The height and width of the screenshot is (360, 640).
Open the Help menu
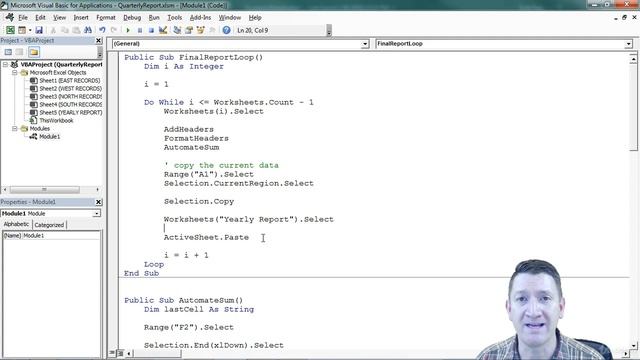[x=255, y=18]
